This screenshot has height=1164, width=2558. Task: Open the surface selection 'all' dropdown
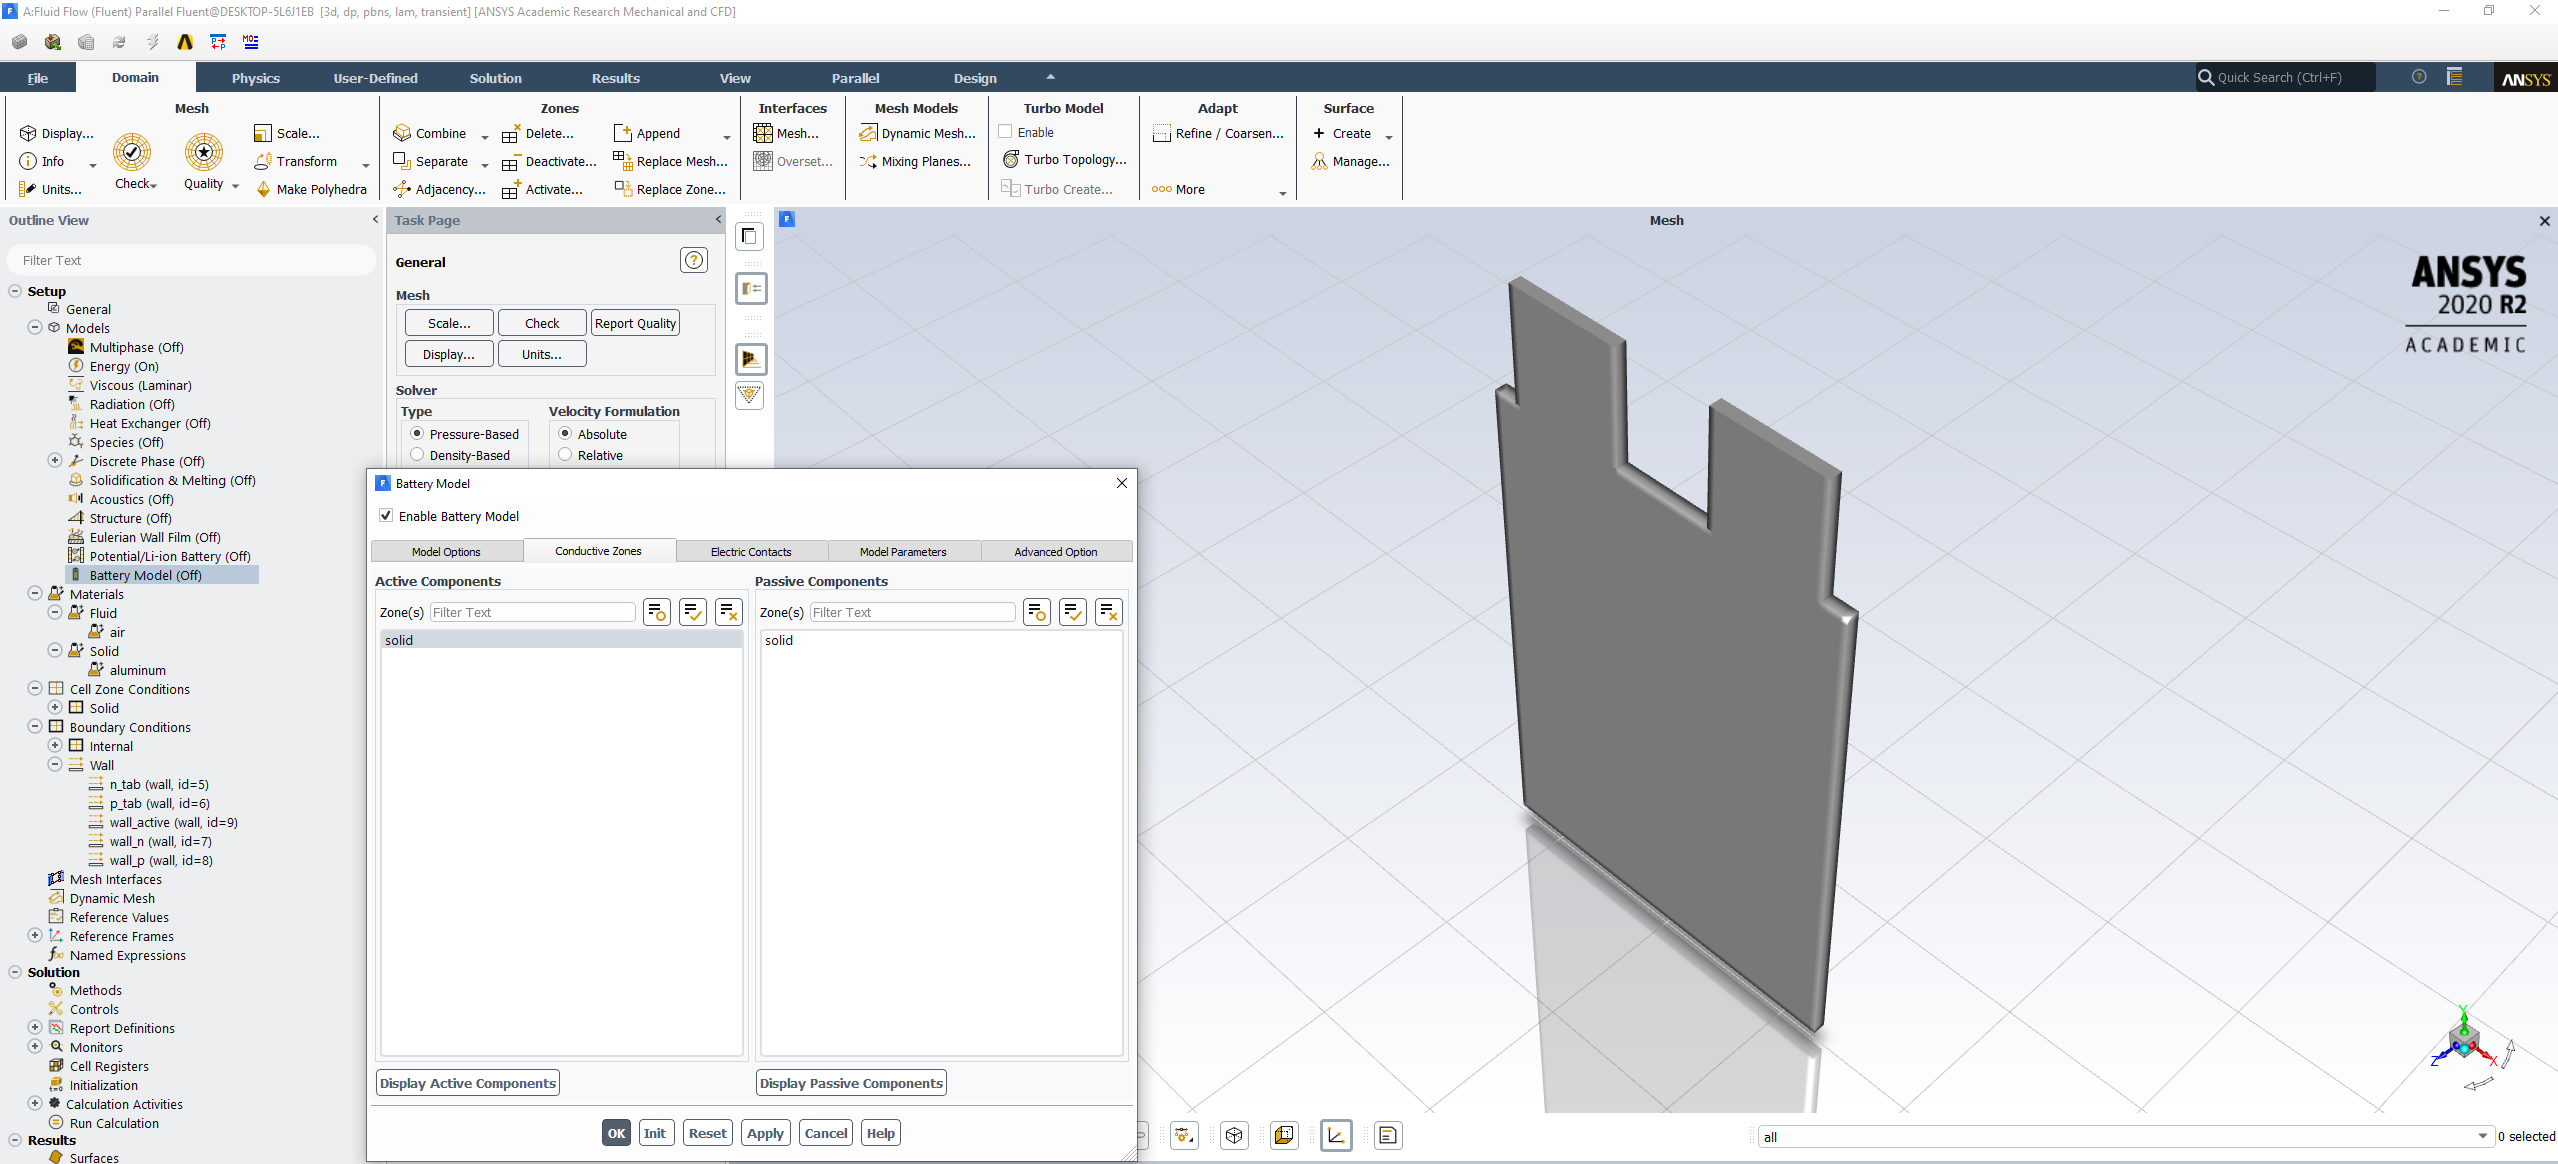point(2481,1137)
